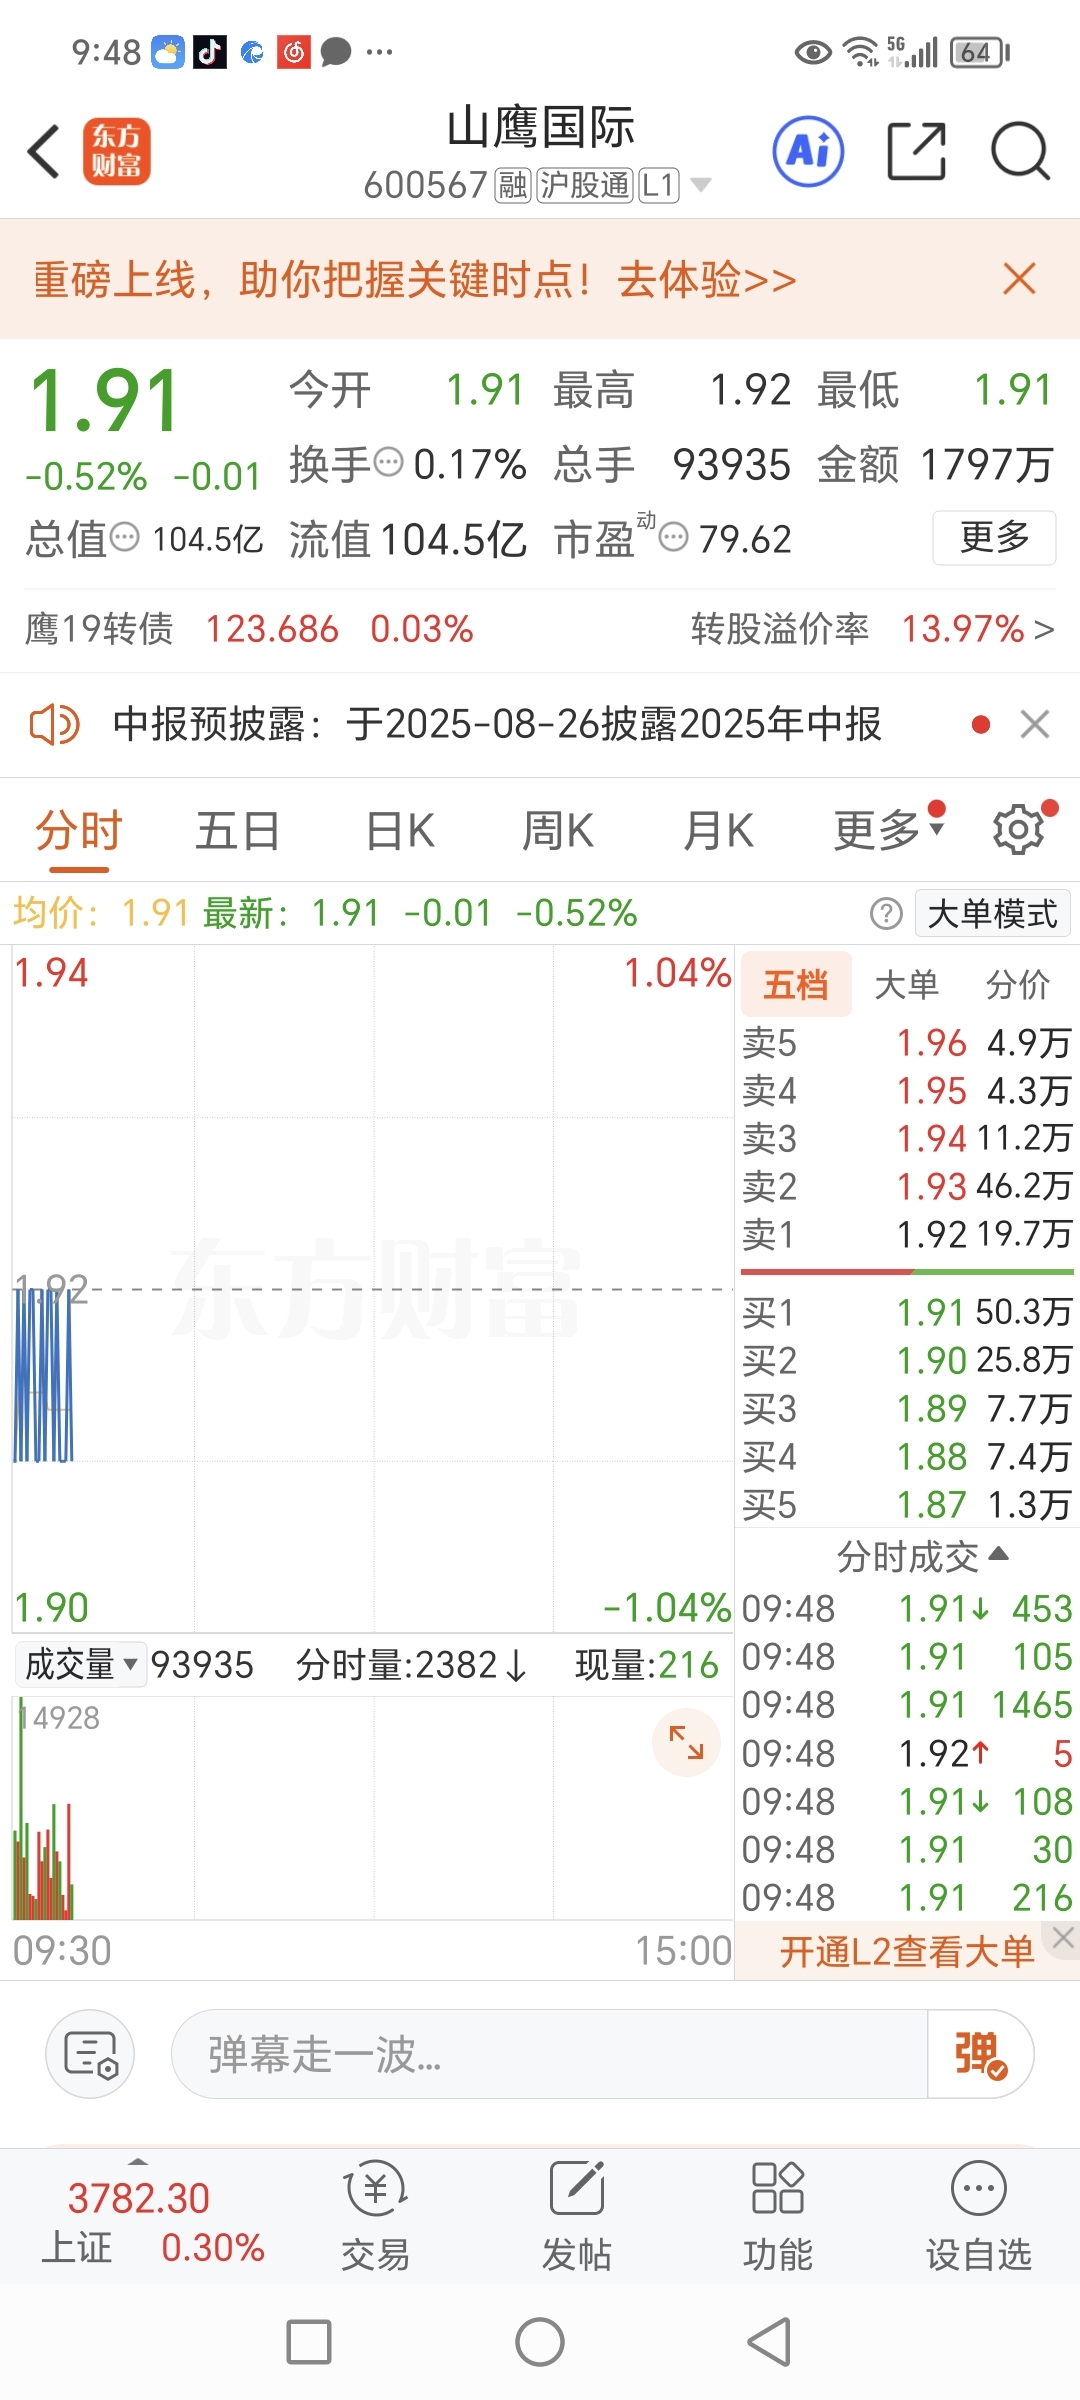Close the 开通L2 prompt

point(1063,1938)
